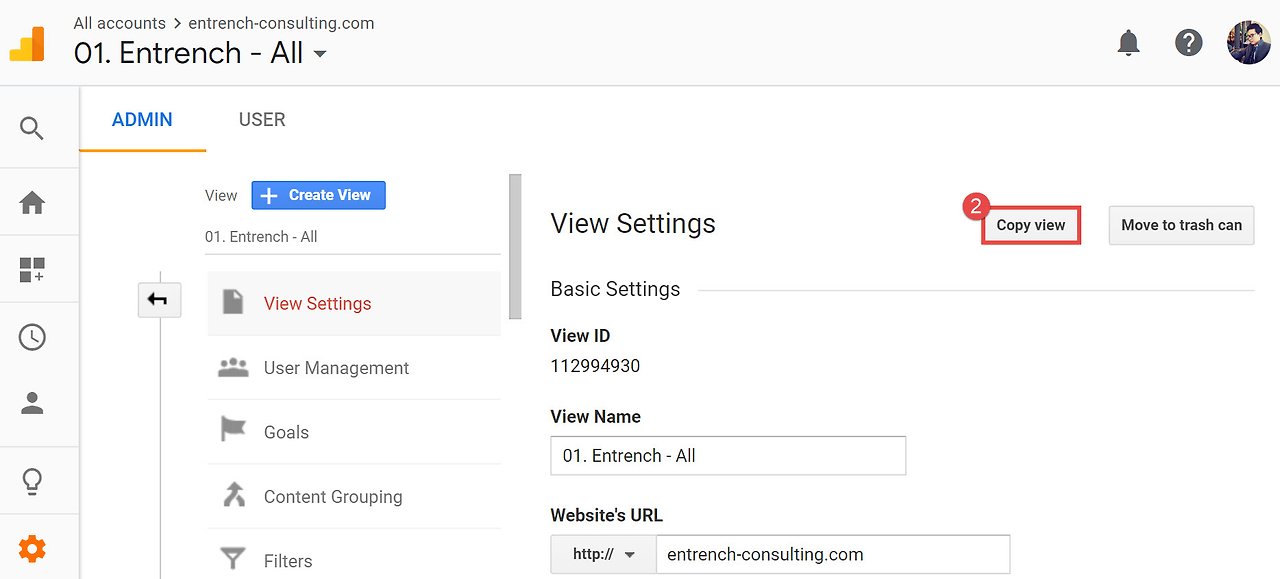This screenshot has height=579, width=1280.
Task: Click the View Name input field
Action: [x=728, y=455]
